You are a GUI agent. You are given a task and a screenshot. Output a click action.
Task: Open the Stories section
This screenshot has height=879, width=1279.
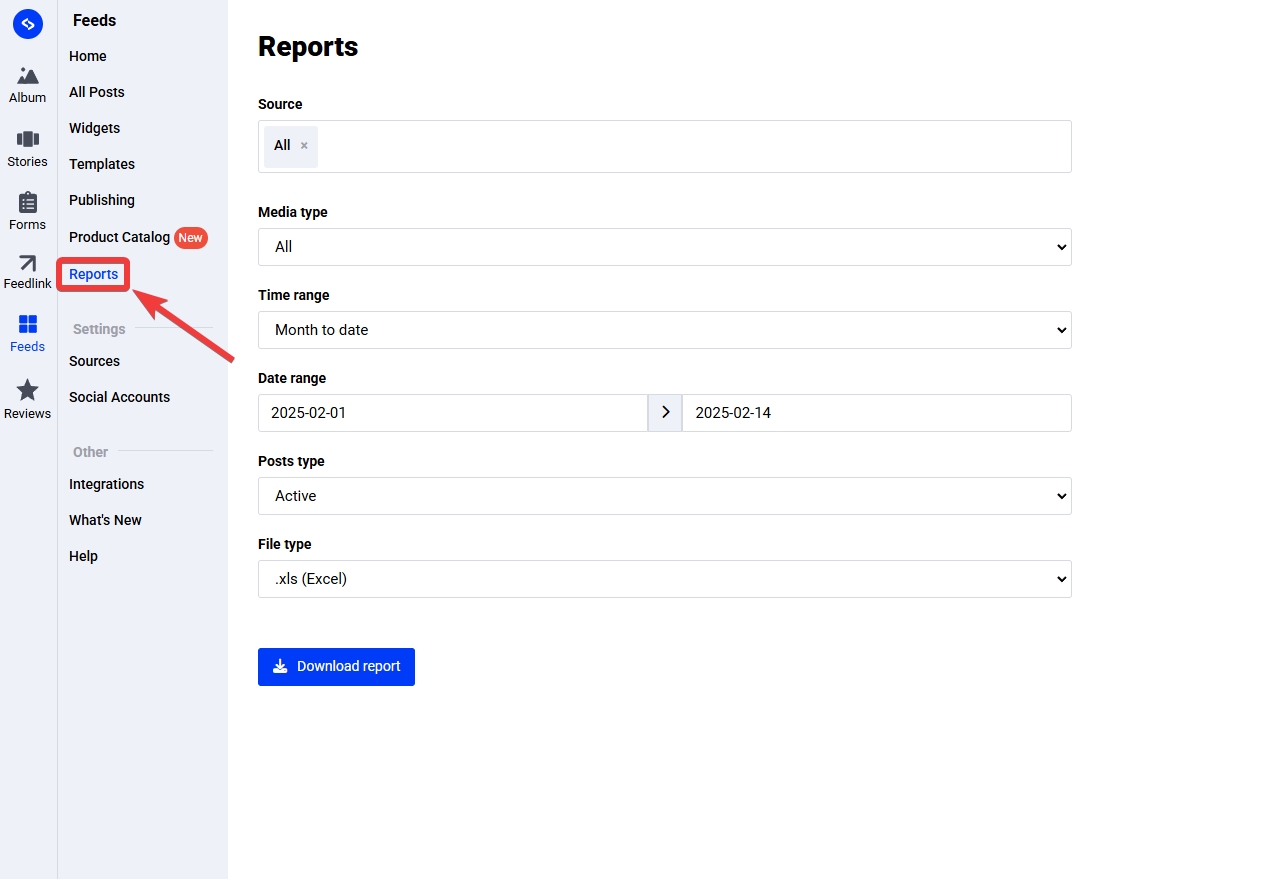27,147
